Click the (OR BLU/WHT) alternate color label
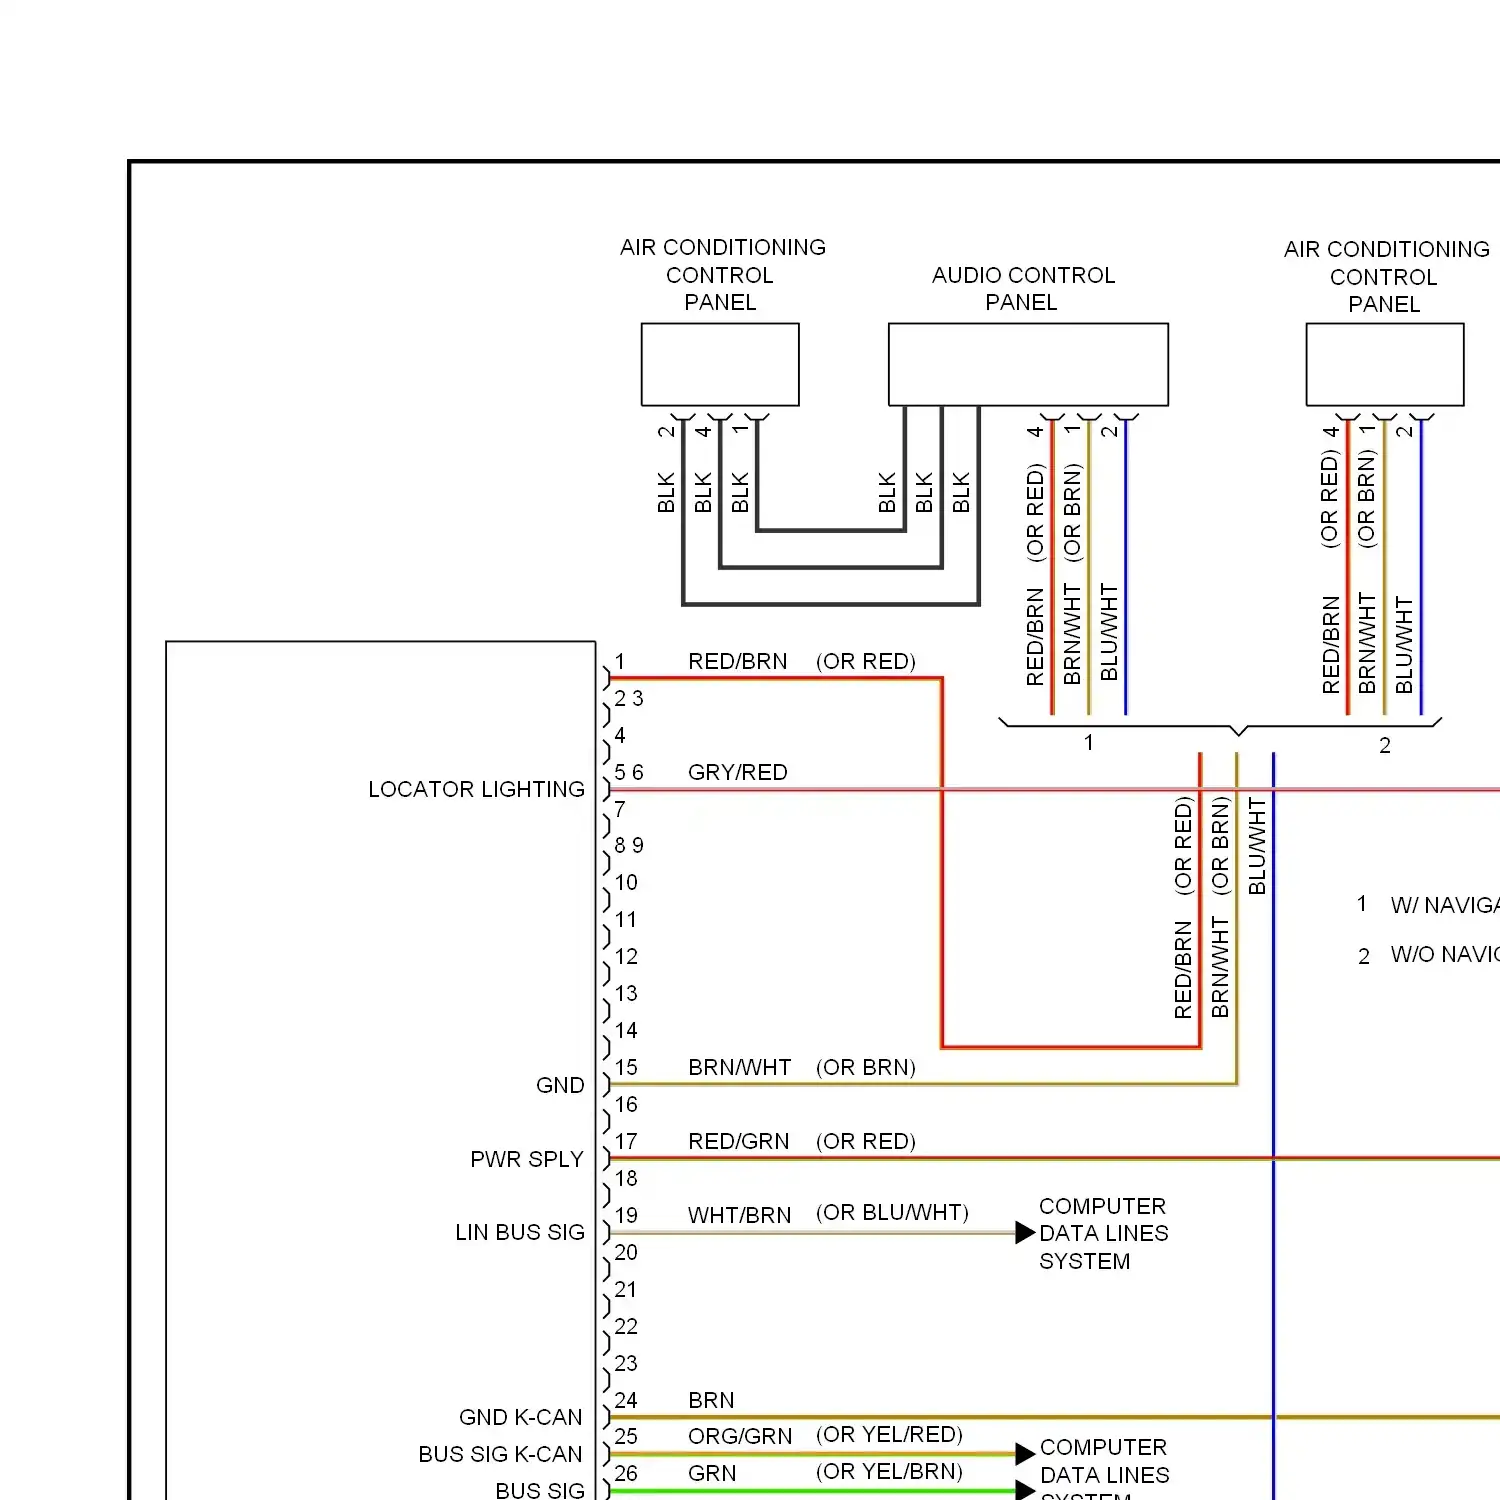This screenshot has height=1500, width=1500. coord(892,1213)
